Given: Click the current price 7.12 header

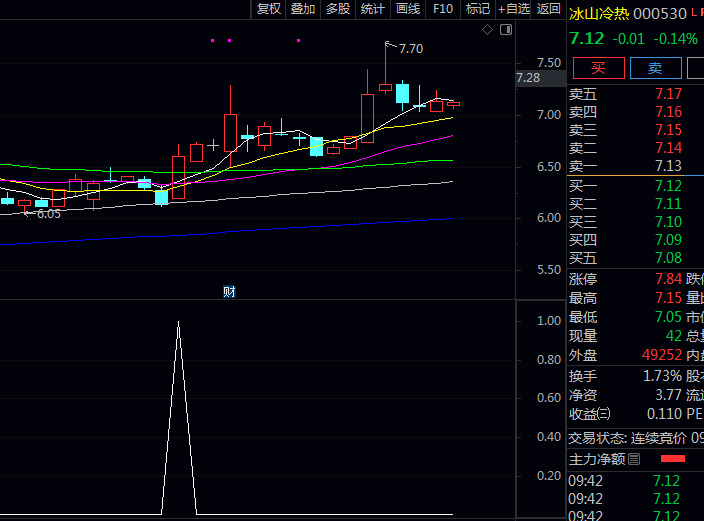Looking at the screenshot, I should click(x=587, y=39).
